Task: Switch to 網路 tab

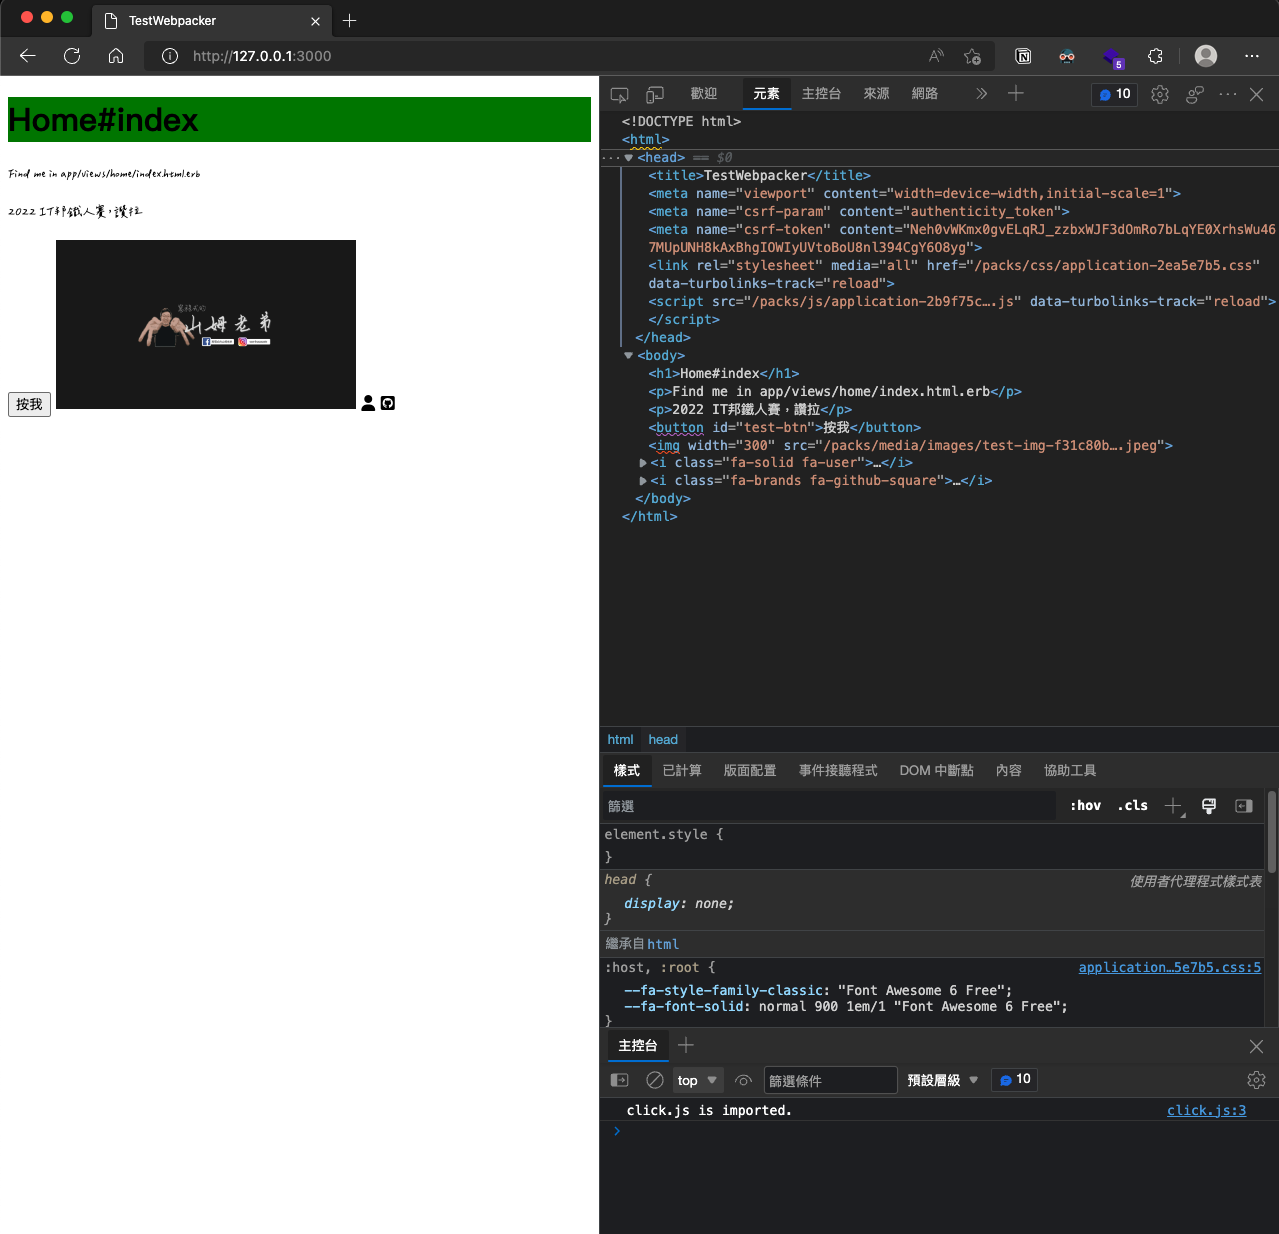Action: click(925, 93)
